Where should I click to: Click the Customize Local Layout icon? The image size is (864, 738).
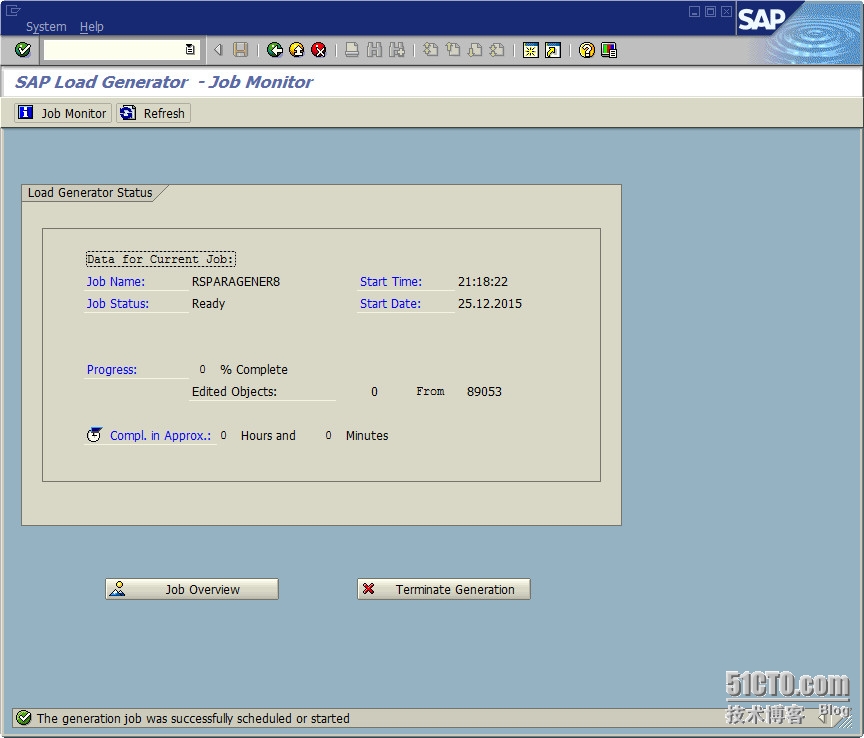click(609, 50)
